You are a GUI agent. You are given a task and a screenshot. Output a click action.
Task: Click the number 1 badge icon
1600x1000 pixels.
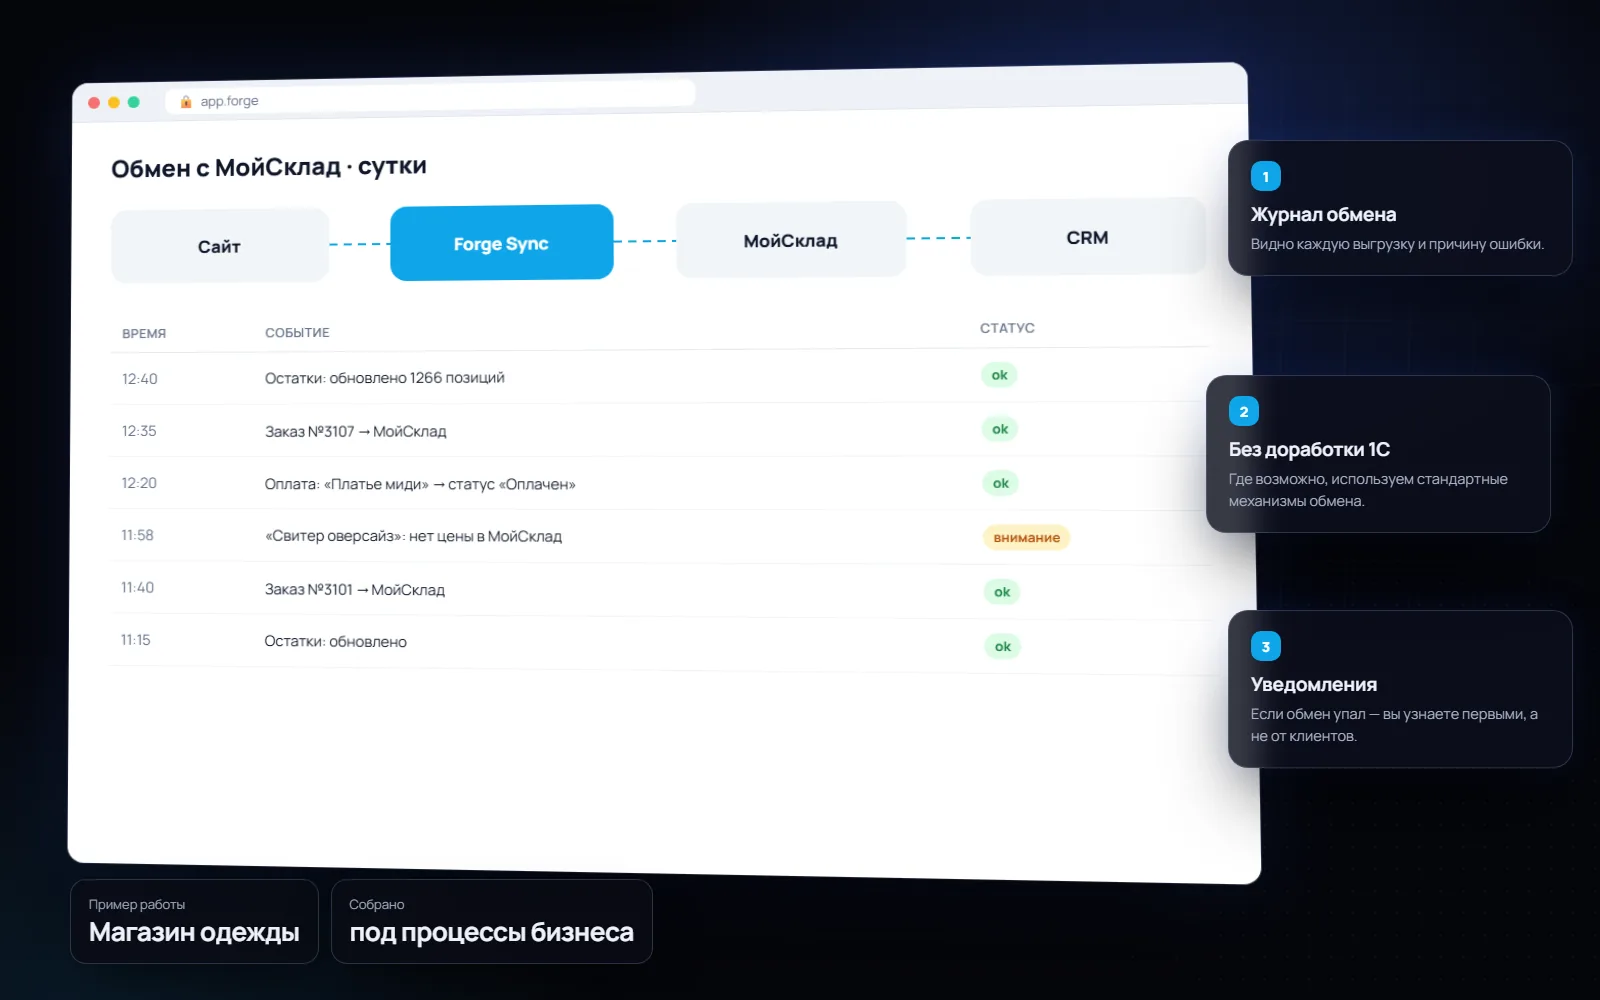click(1266, 176)
